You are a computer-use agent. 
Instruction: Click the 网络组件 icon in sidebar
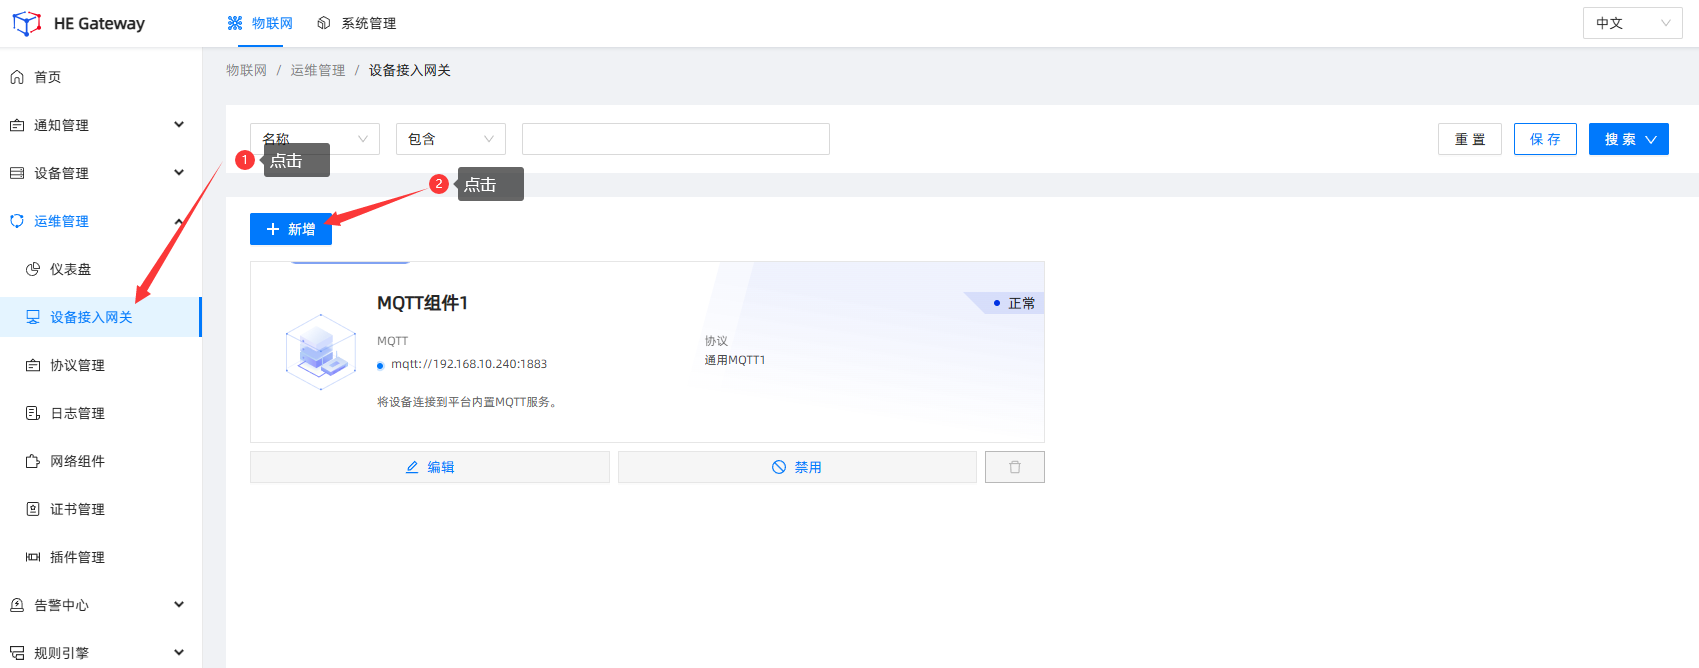tap(33, 461)
